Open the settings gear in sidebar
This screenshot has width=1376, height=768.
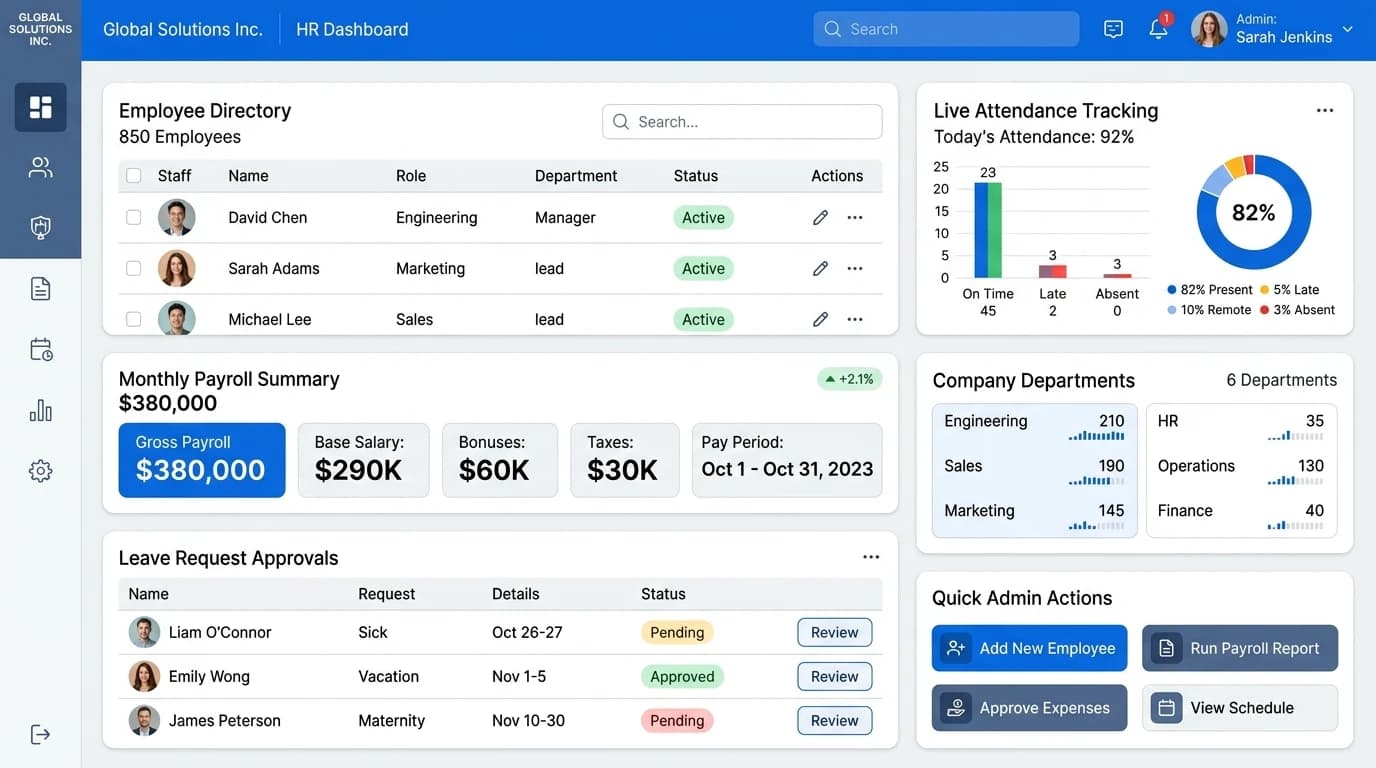[41, 471]
